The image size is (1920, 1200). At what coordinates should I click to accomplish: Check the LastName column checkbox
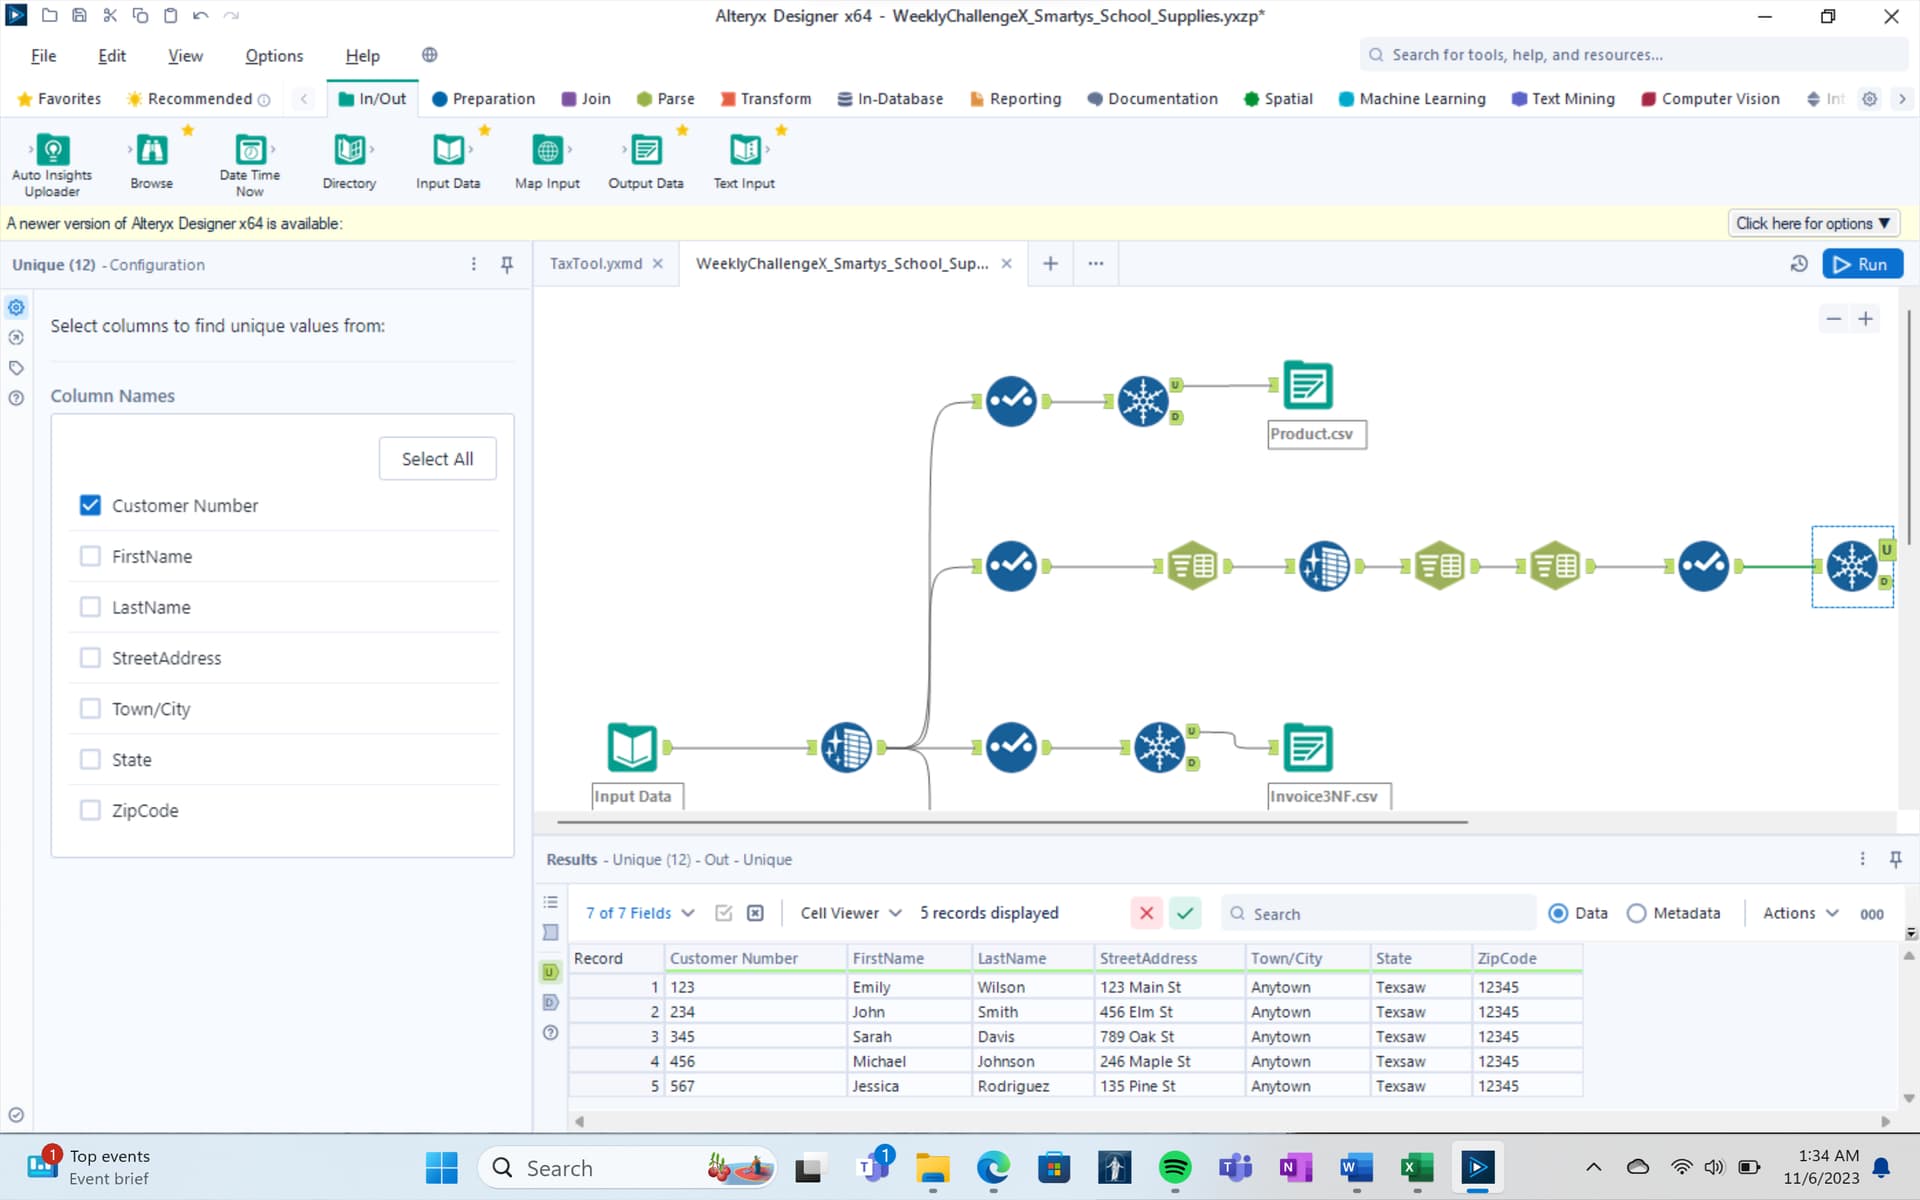(x=90, y=607)
